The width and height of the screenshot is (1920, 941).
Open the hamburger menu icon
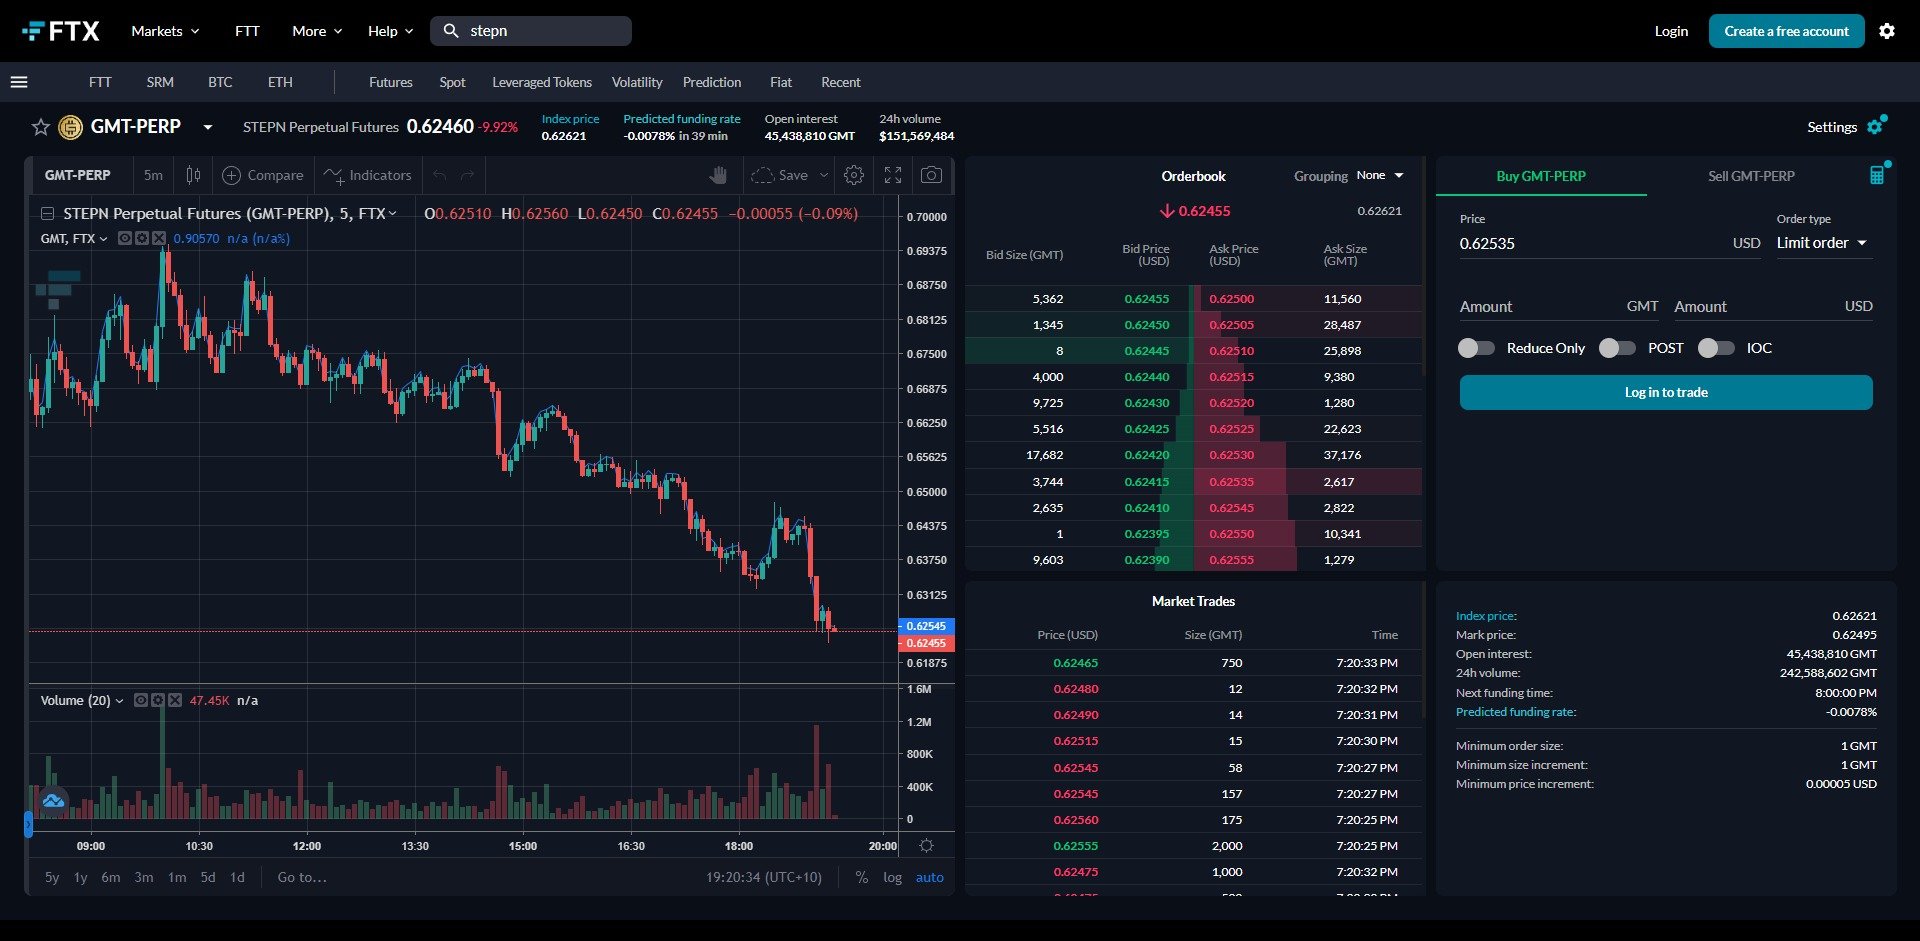[x=19, y=82]
